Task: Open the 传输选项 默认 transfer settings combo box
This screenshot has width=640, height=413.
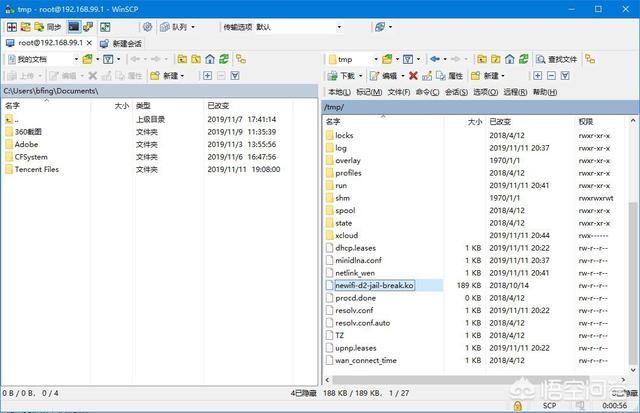Action: coord(282,27)
